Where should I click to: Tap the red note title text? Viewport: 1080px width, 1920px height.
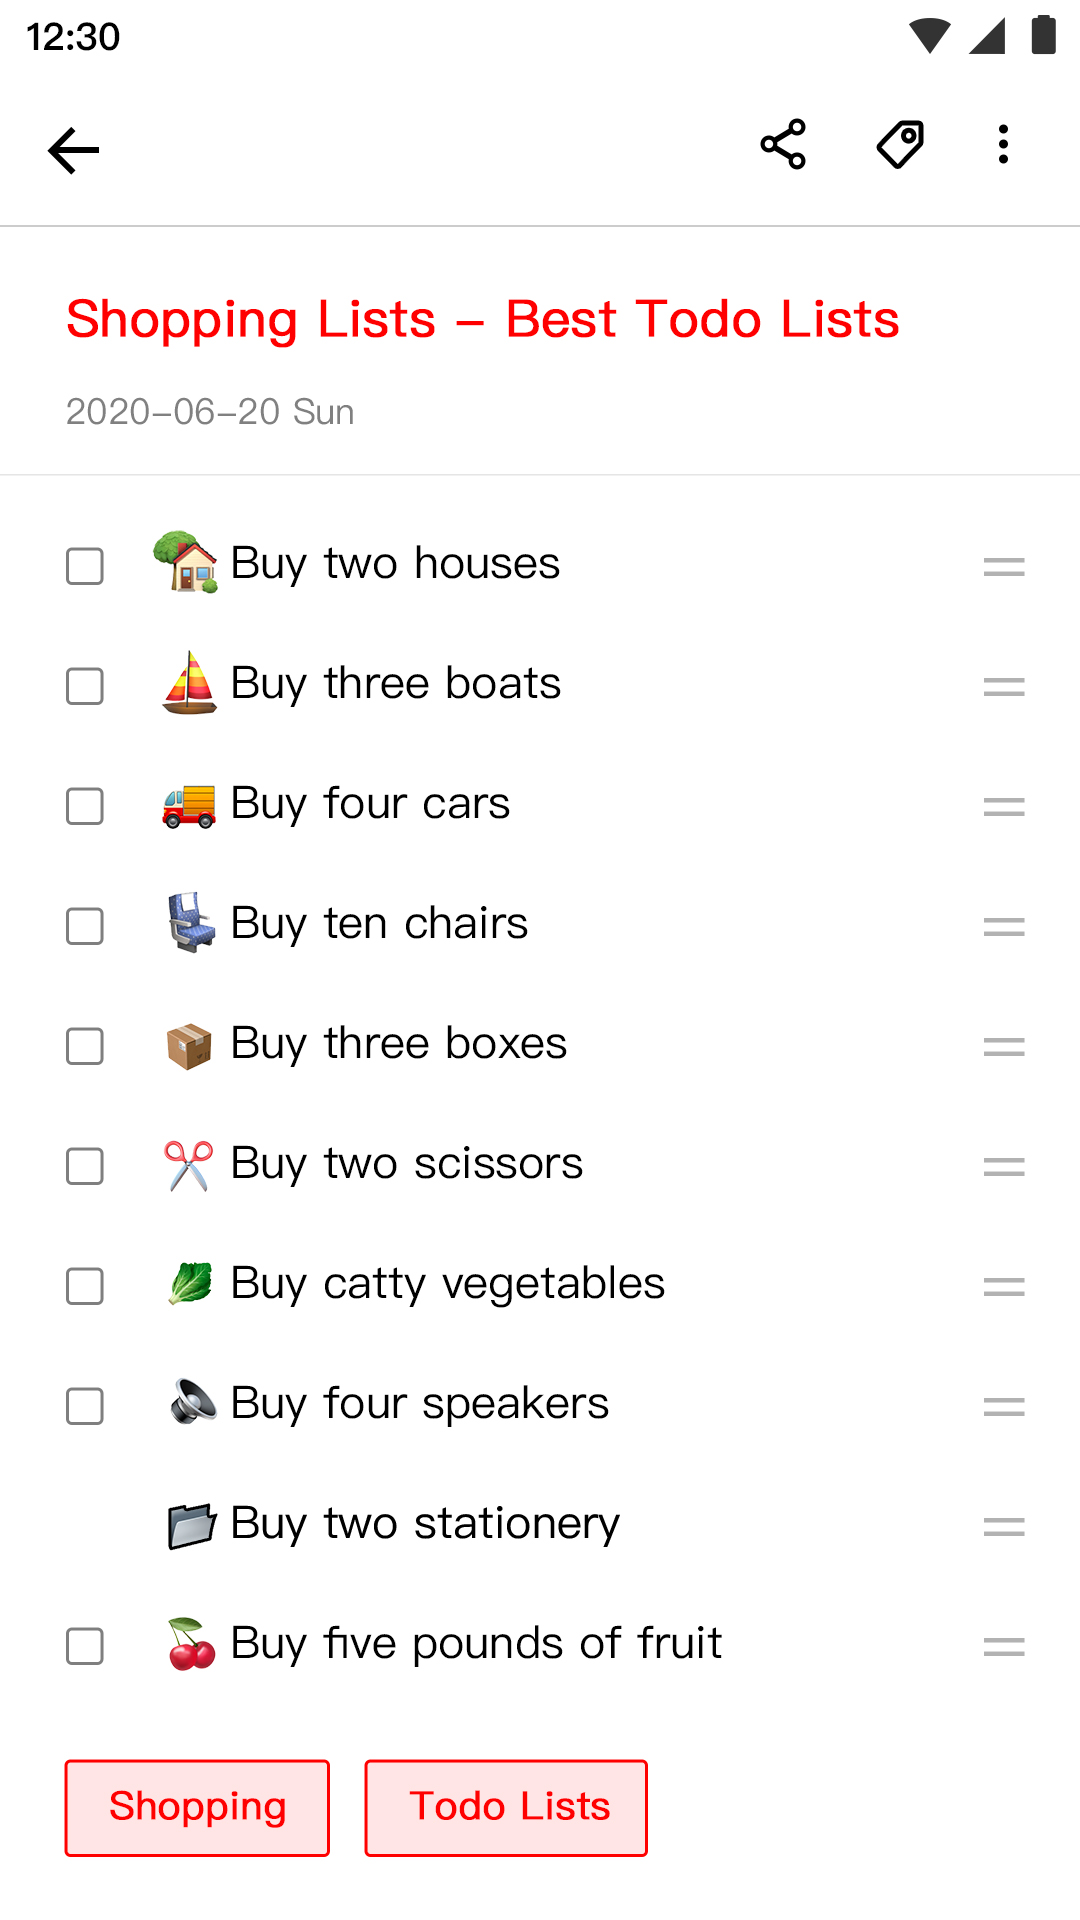click(x=482, y=320)
